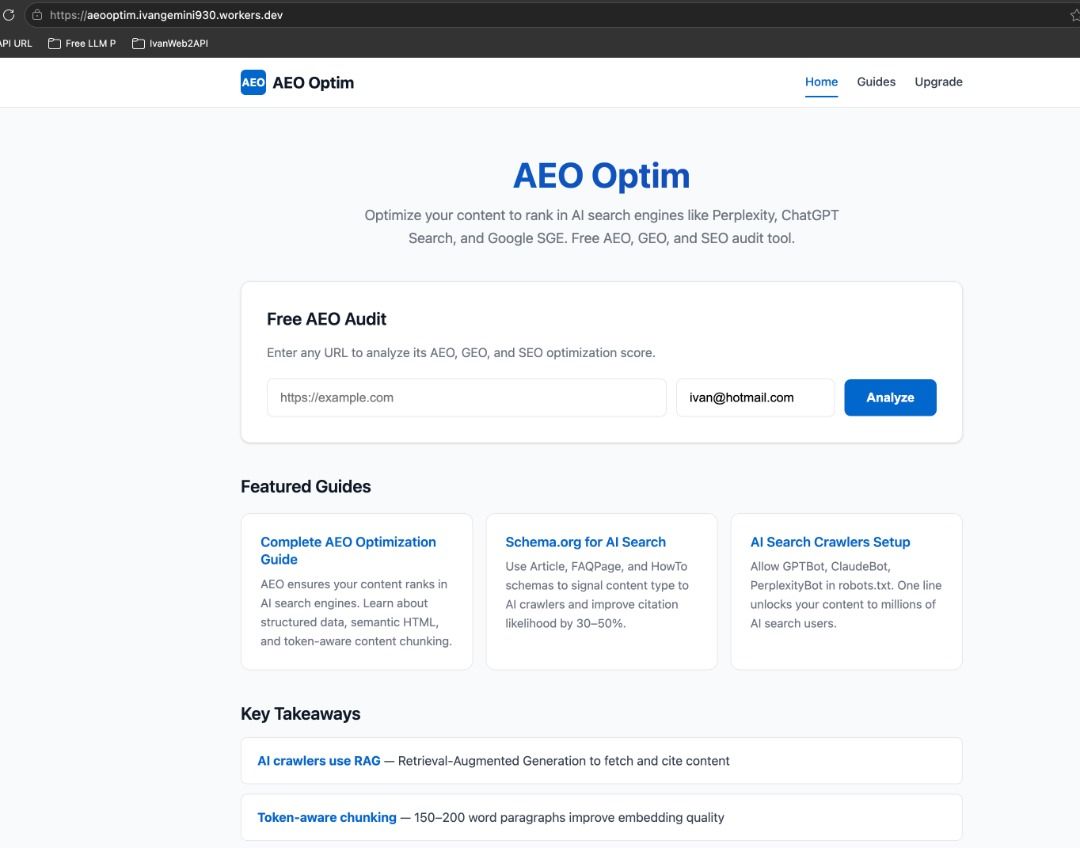1080x848 pixels.
Task: Open the Free LLM P bookmark folder
Action: [x=82, y=43]
